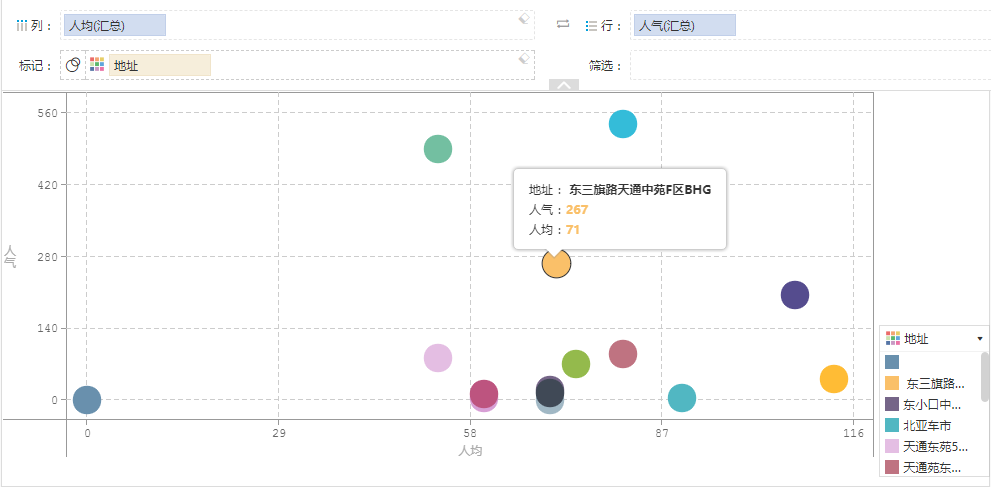Select the 人均(汇总) pill in columns
Image resolution: width=991 pixels, height=487 pixels.
click(114, 25)
